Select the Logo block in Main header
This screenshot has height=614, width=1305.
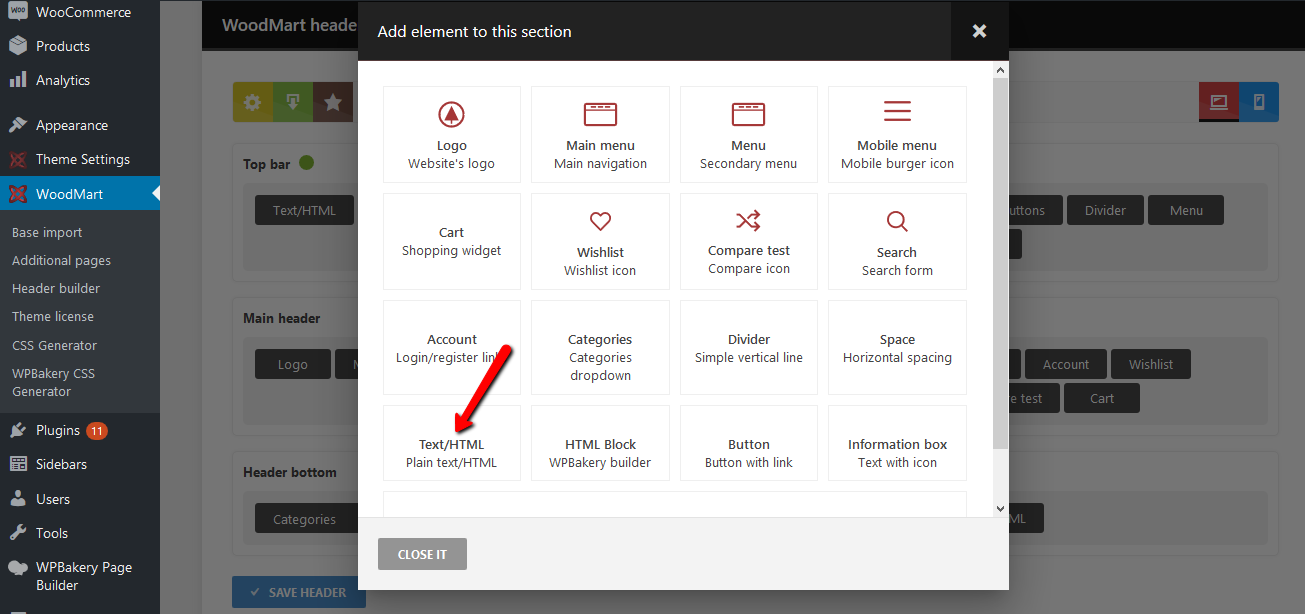[293, 364]
